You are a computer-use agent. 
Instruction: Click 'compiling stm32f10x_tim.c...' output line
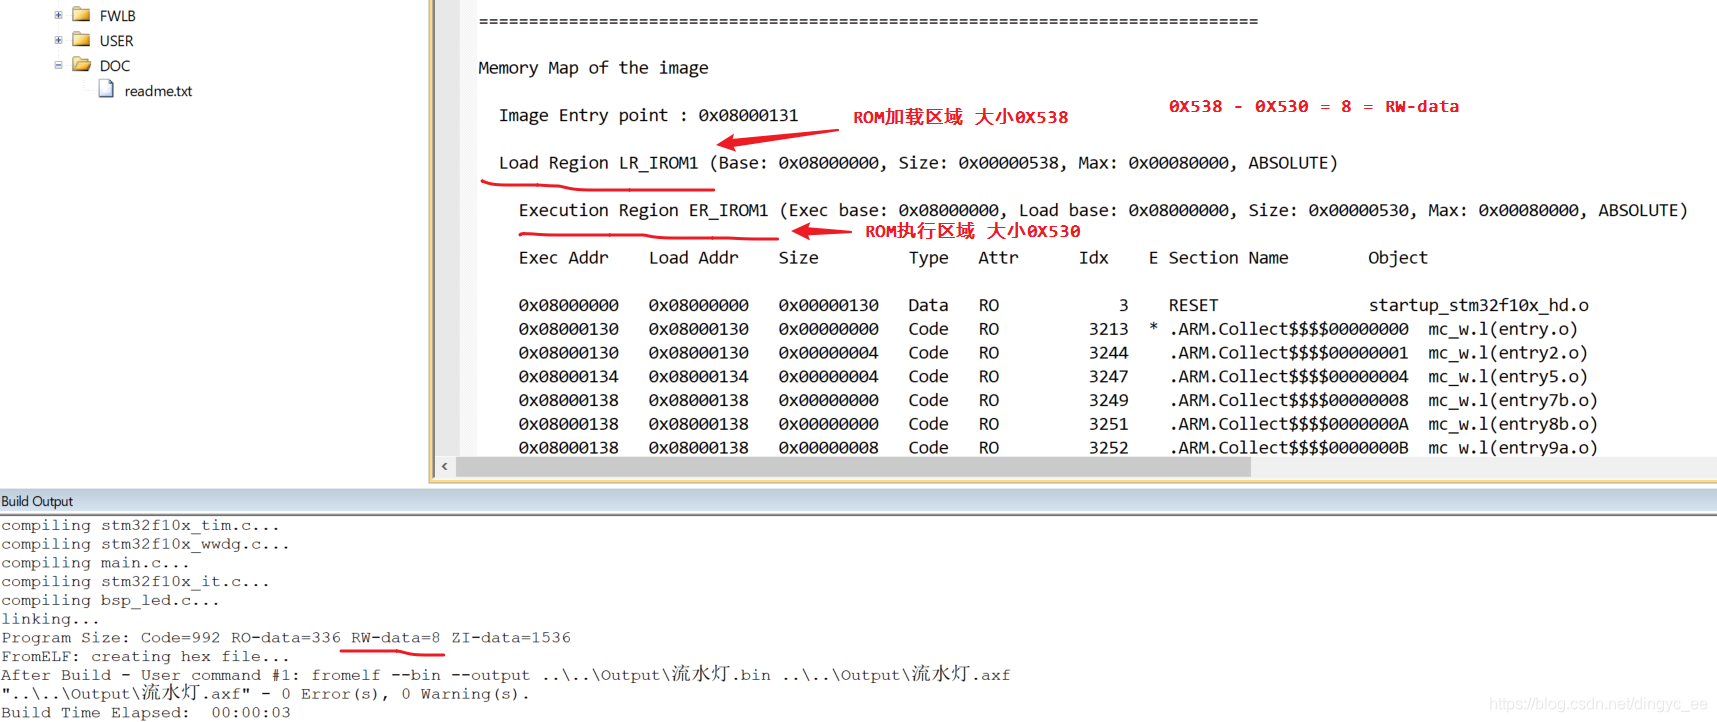140,525
